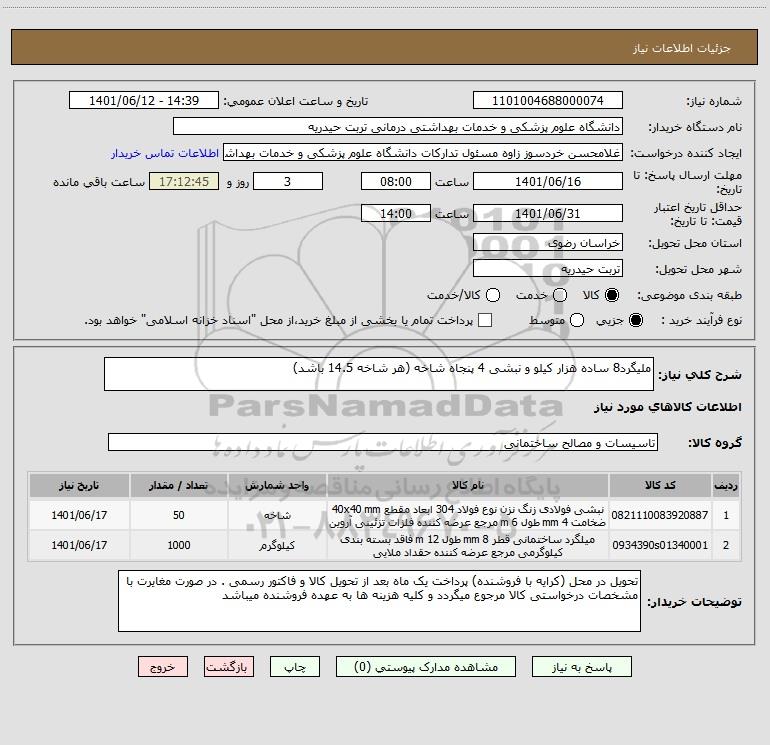770x745 pixels.
Task: Click the پاسخ به نیاز button
Action: pos(582,667)
